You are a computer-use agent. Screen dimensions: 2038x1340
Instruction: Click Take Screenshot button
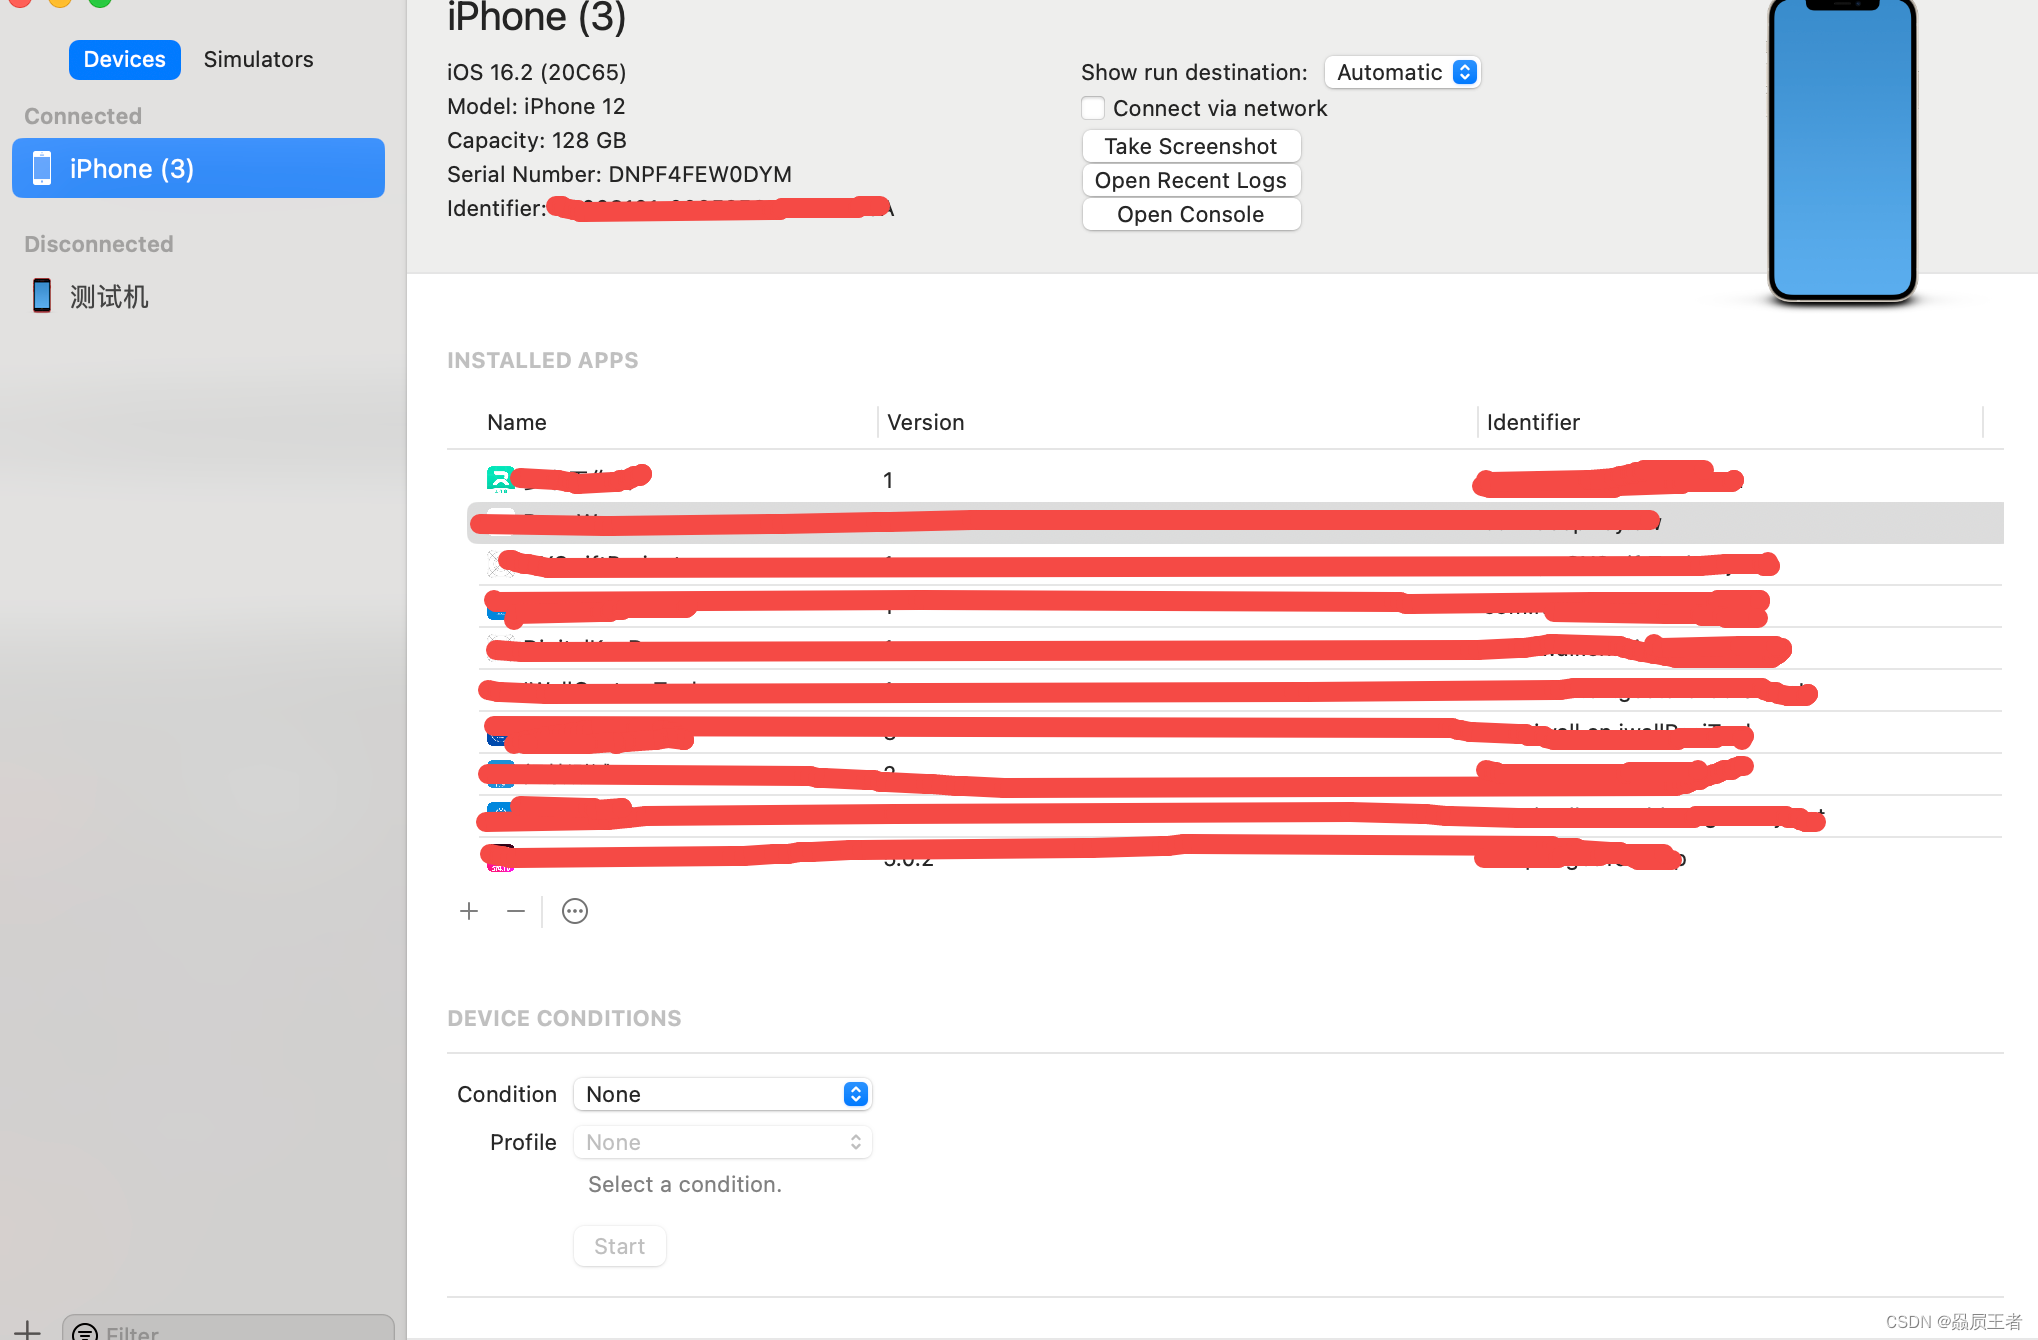(x=1191, y=146)
